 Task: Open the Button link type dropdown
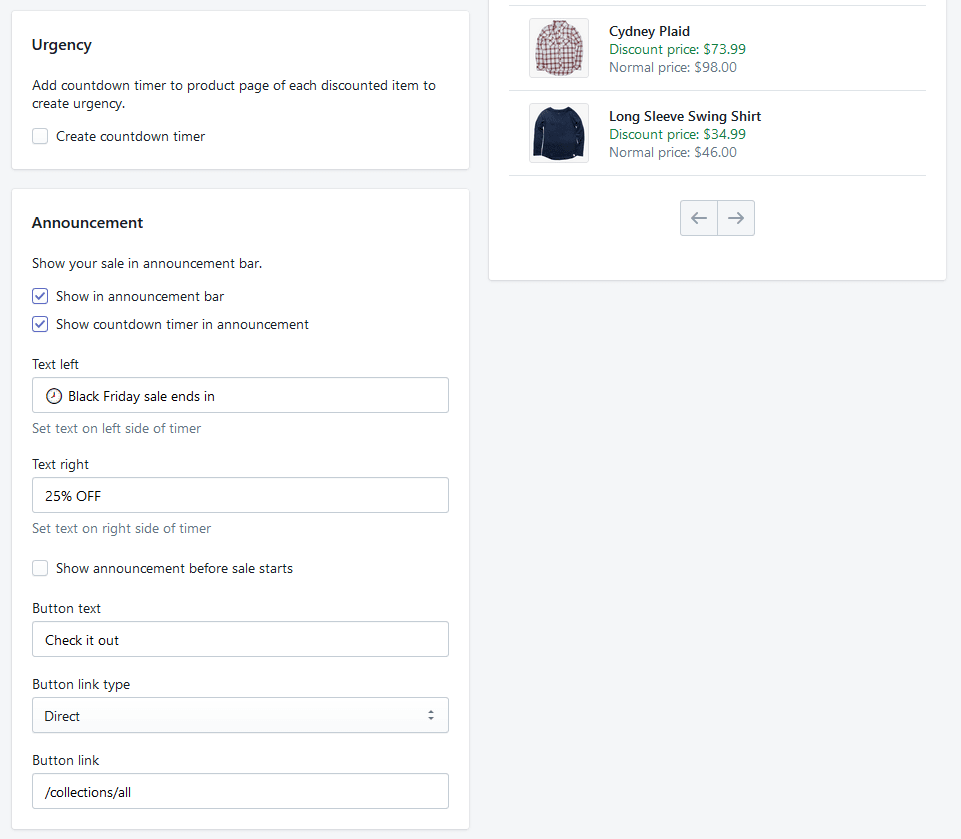coord(240,716)
